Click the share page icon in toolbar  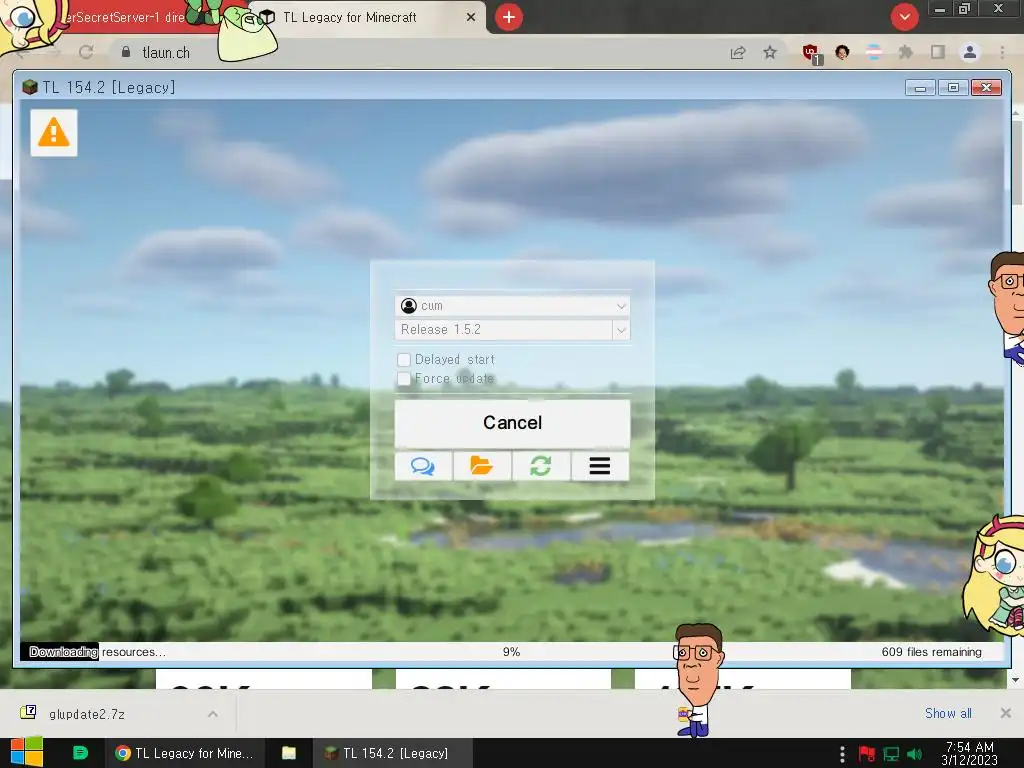click(x=738, y=52)
